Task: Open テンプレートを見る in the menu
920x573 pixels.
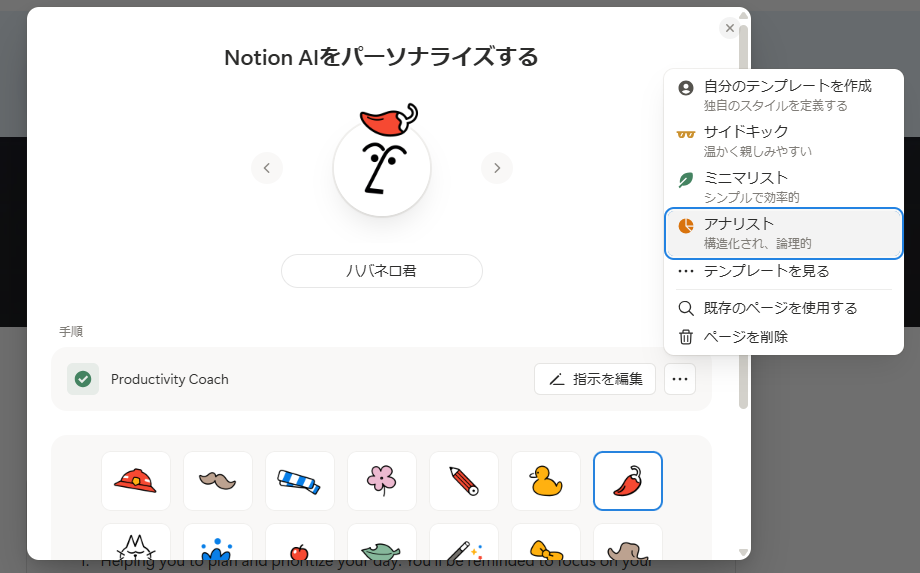Action: tap(783, 271)
